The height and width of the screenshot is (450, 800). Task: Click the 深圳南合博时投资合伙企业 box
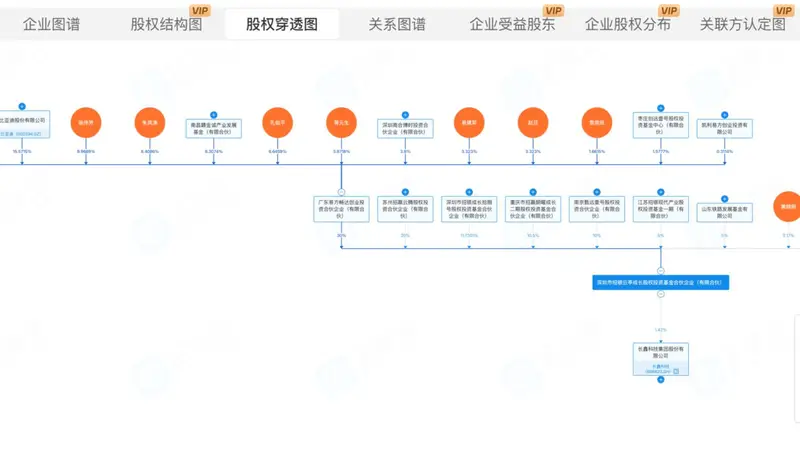[405, 129]
